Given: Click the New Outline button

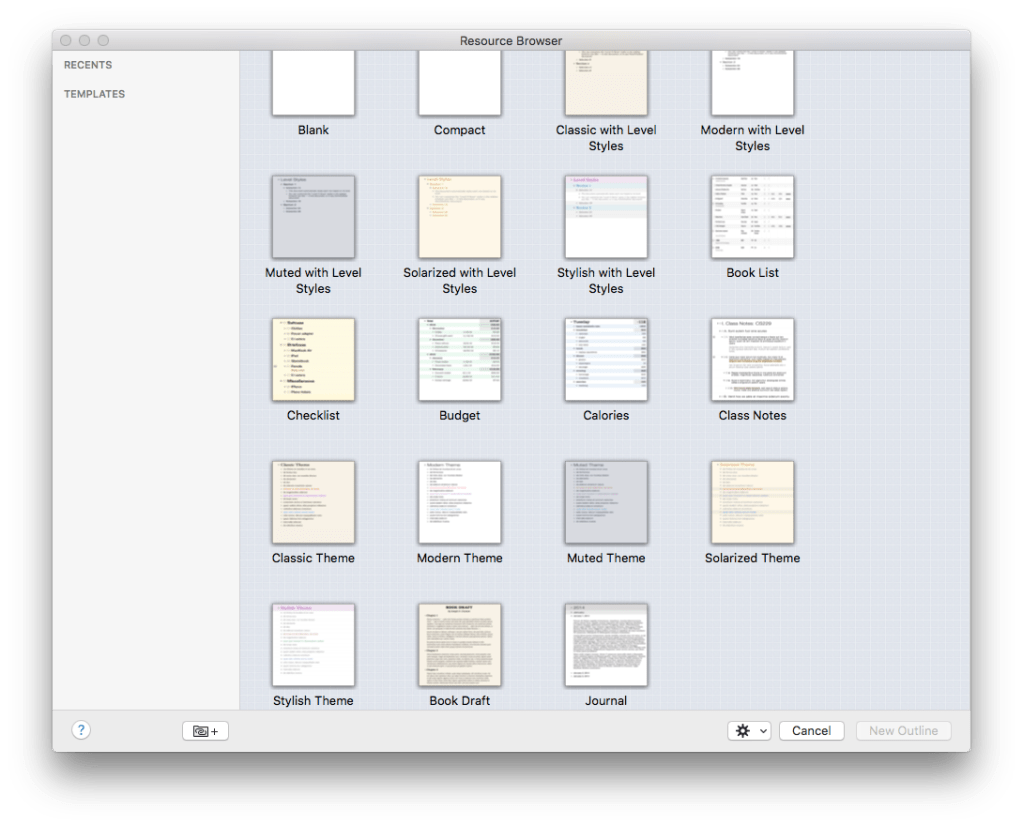Looking at the screenshot, I should pos(902,730).
